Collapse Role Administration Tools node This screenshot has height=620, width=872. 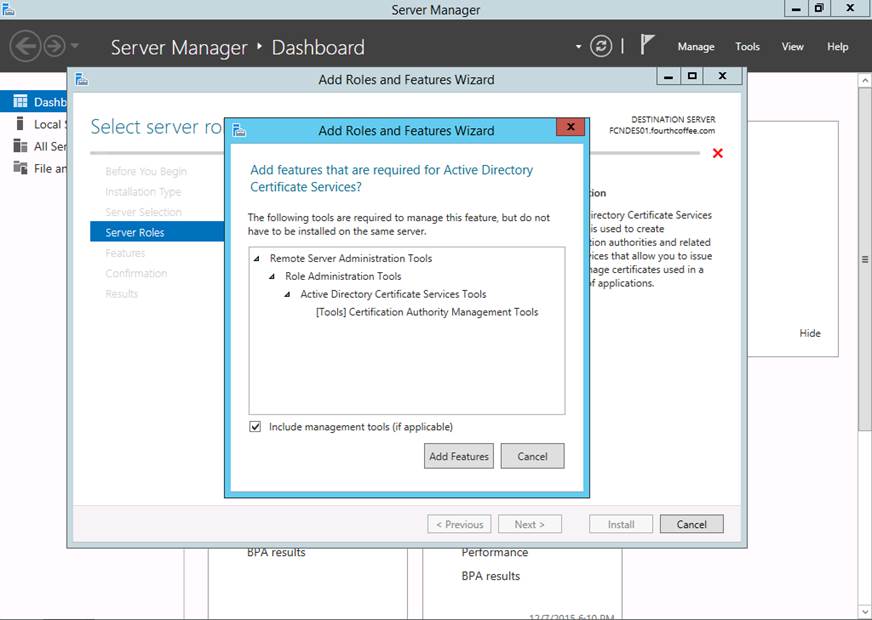click(x=273, y=277)
